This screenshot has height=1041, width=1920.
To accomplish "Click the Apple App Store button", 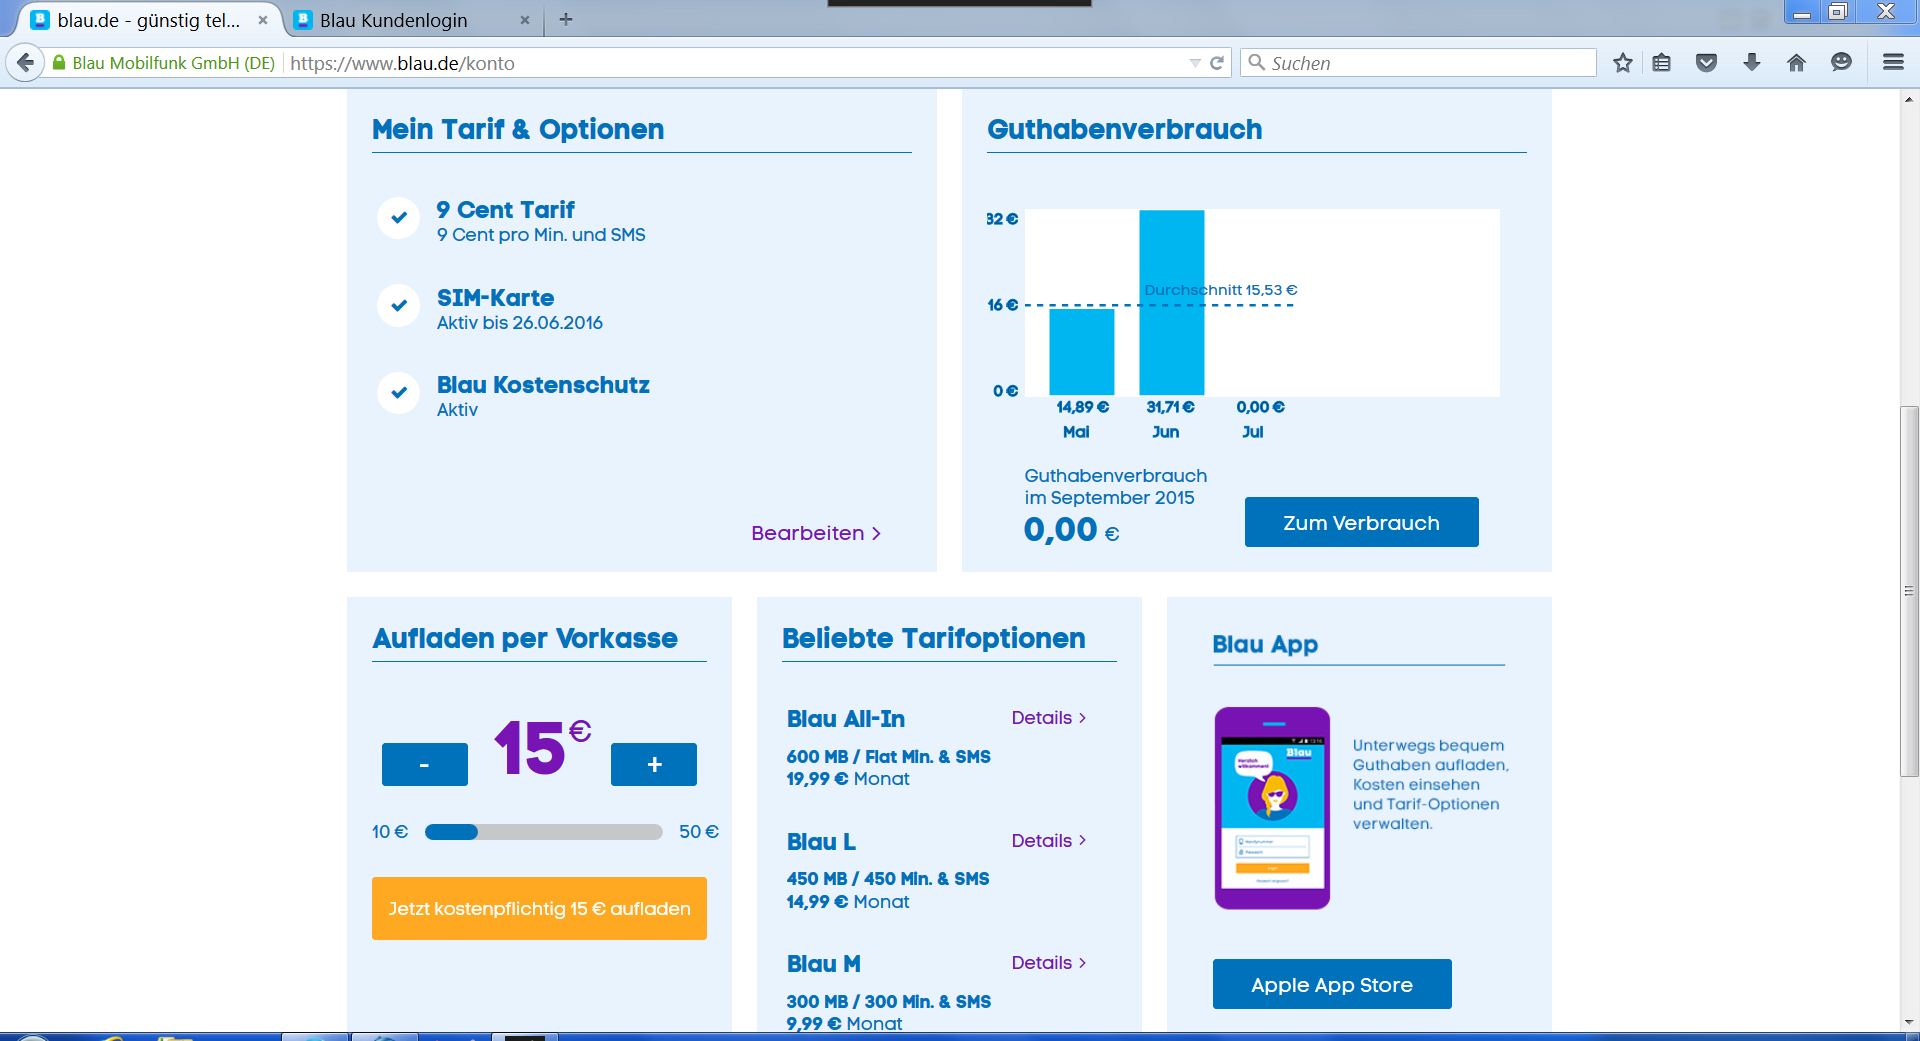I will (x=1332, y=984).
